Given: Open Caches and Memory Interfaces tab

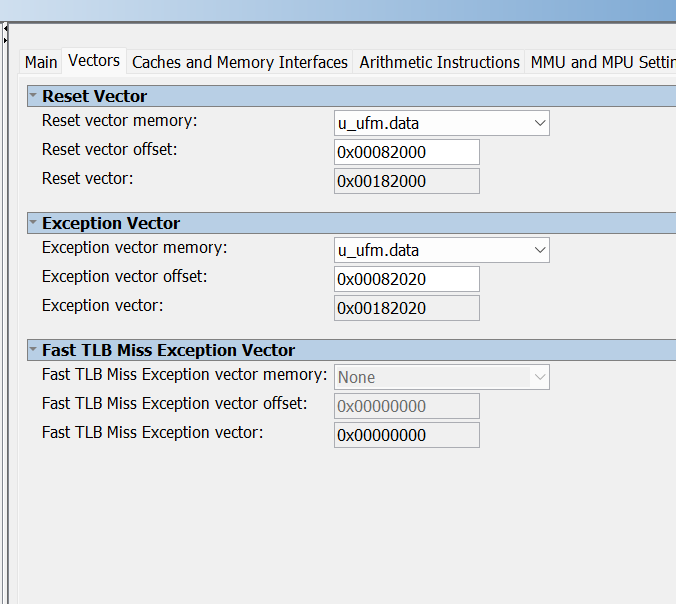Looking at the screenshot, I should 240,62.
